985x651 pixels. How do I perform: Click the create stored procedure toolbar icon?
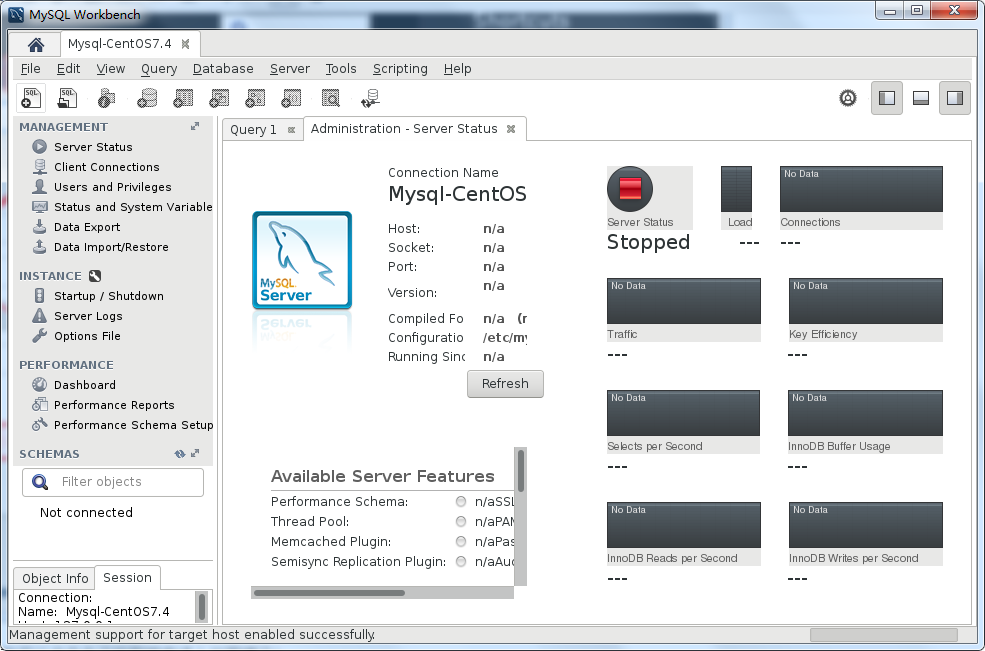(255, 99)
